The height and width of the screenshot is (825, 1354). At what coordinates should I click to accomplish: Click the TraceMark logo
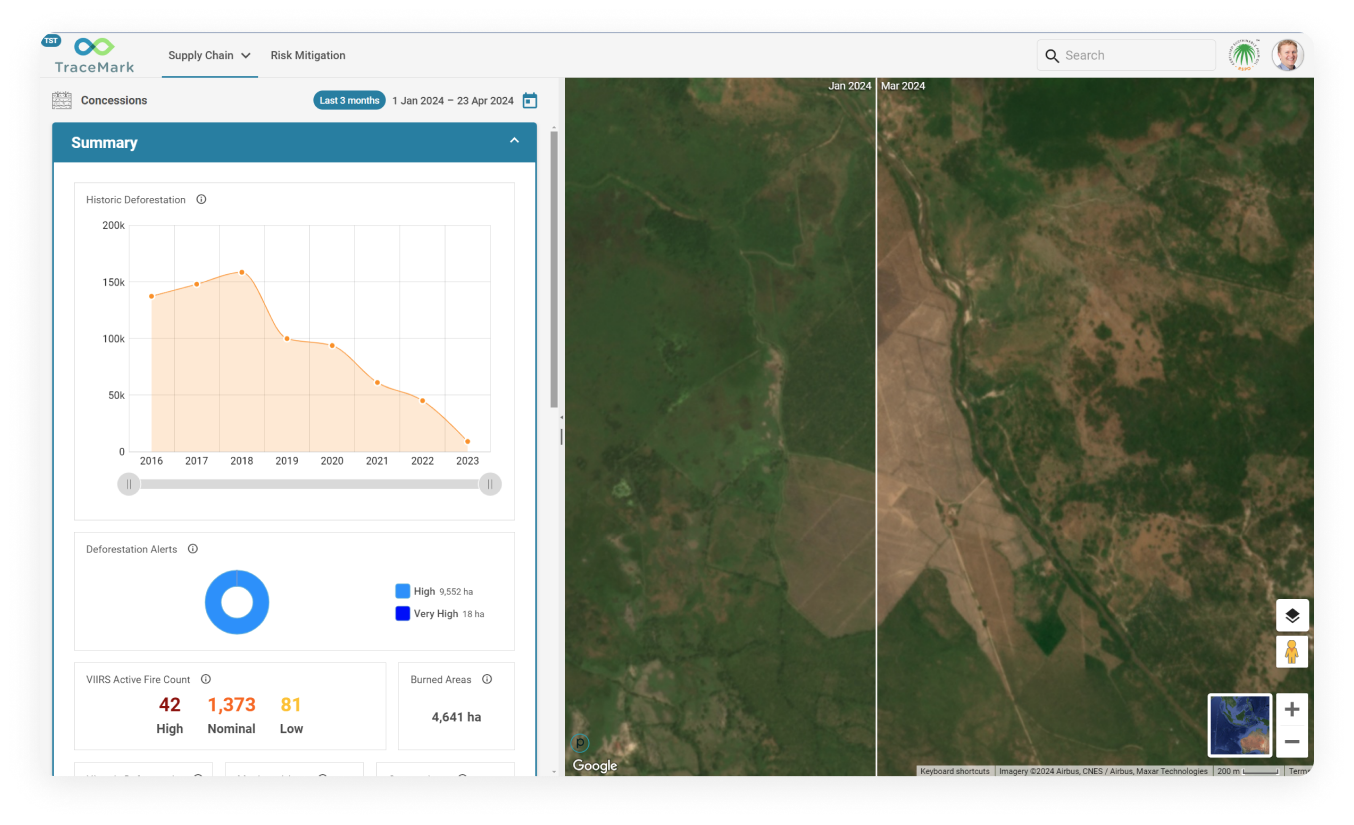94,55
